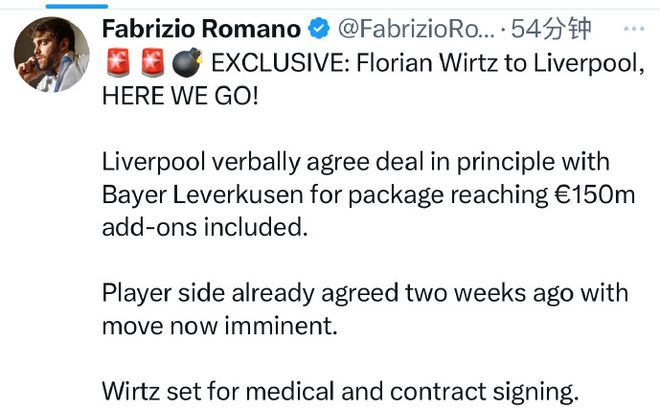Click the "add-ons included." line

(x=201, y=227)
